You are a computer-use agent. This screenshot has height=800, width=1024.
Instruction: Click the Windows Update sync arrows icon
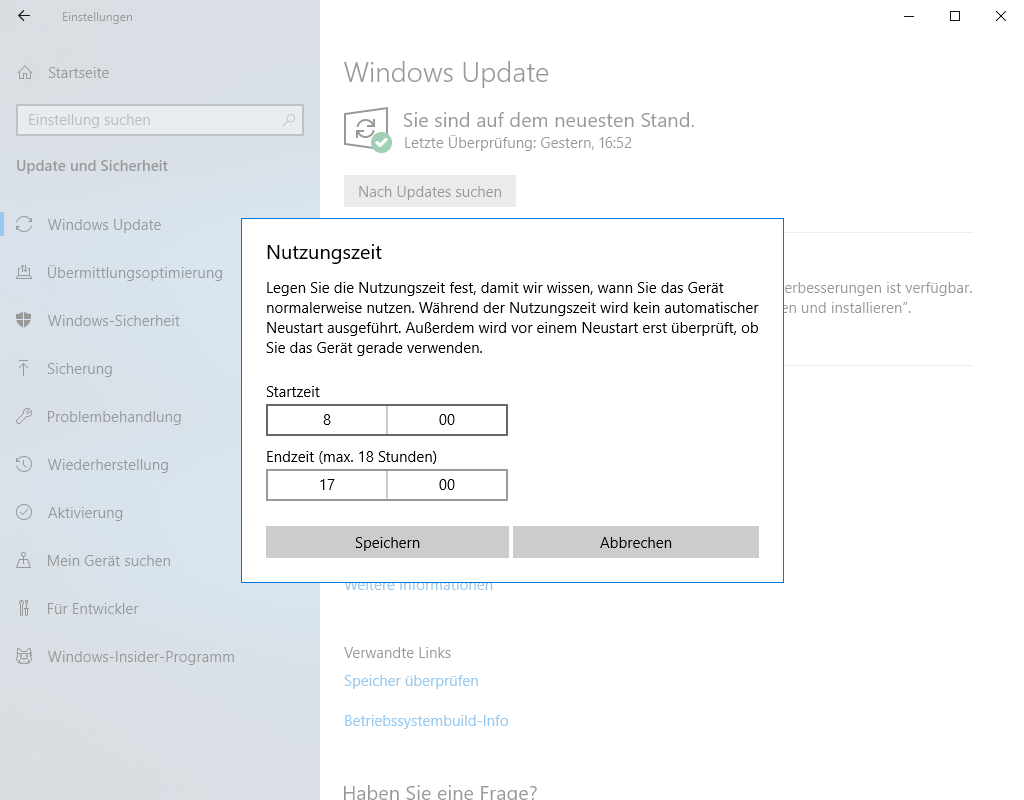pyautogui.click(x=24, y=224)
